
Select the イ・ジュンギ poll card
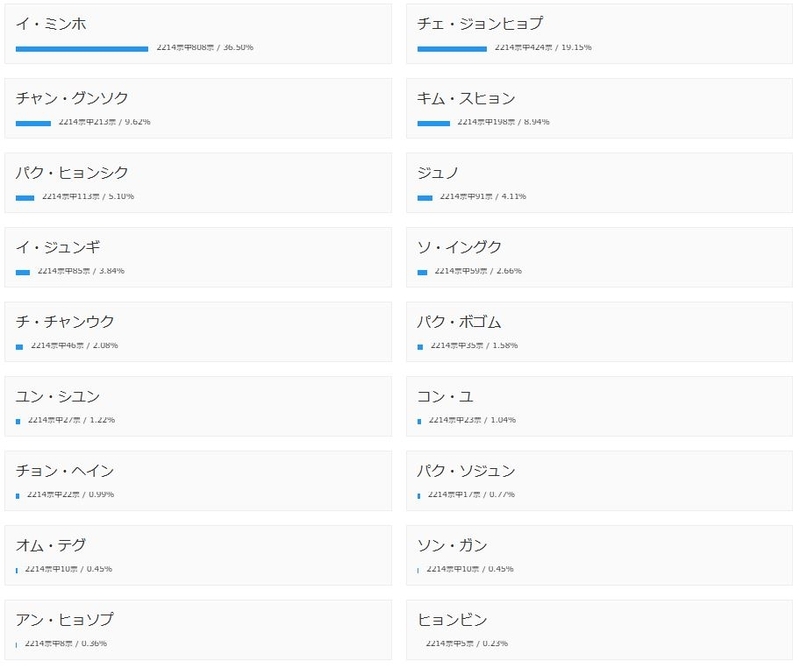[x=198, y=257]
